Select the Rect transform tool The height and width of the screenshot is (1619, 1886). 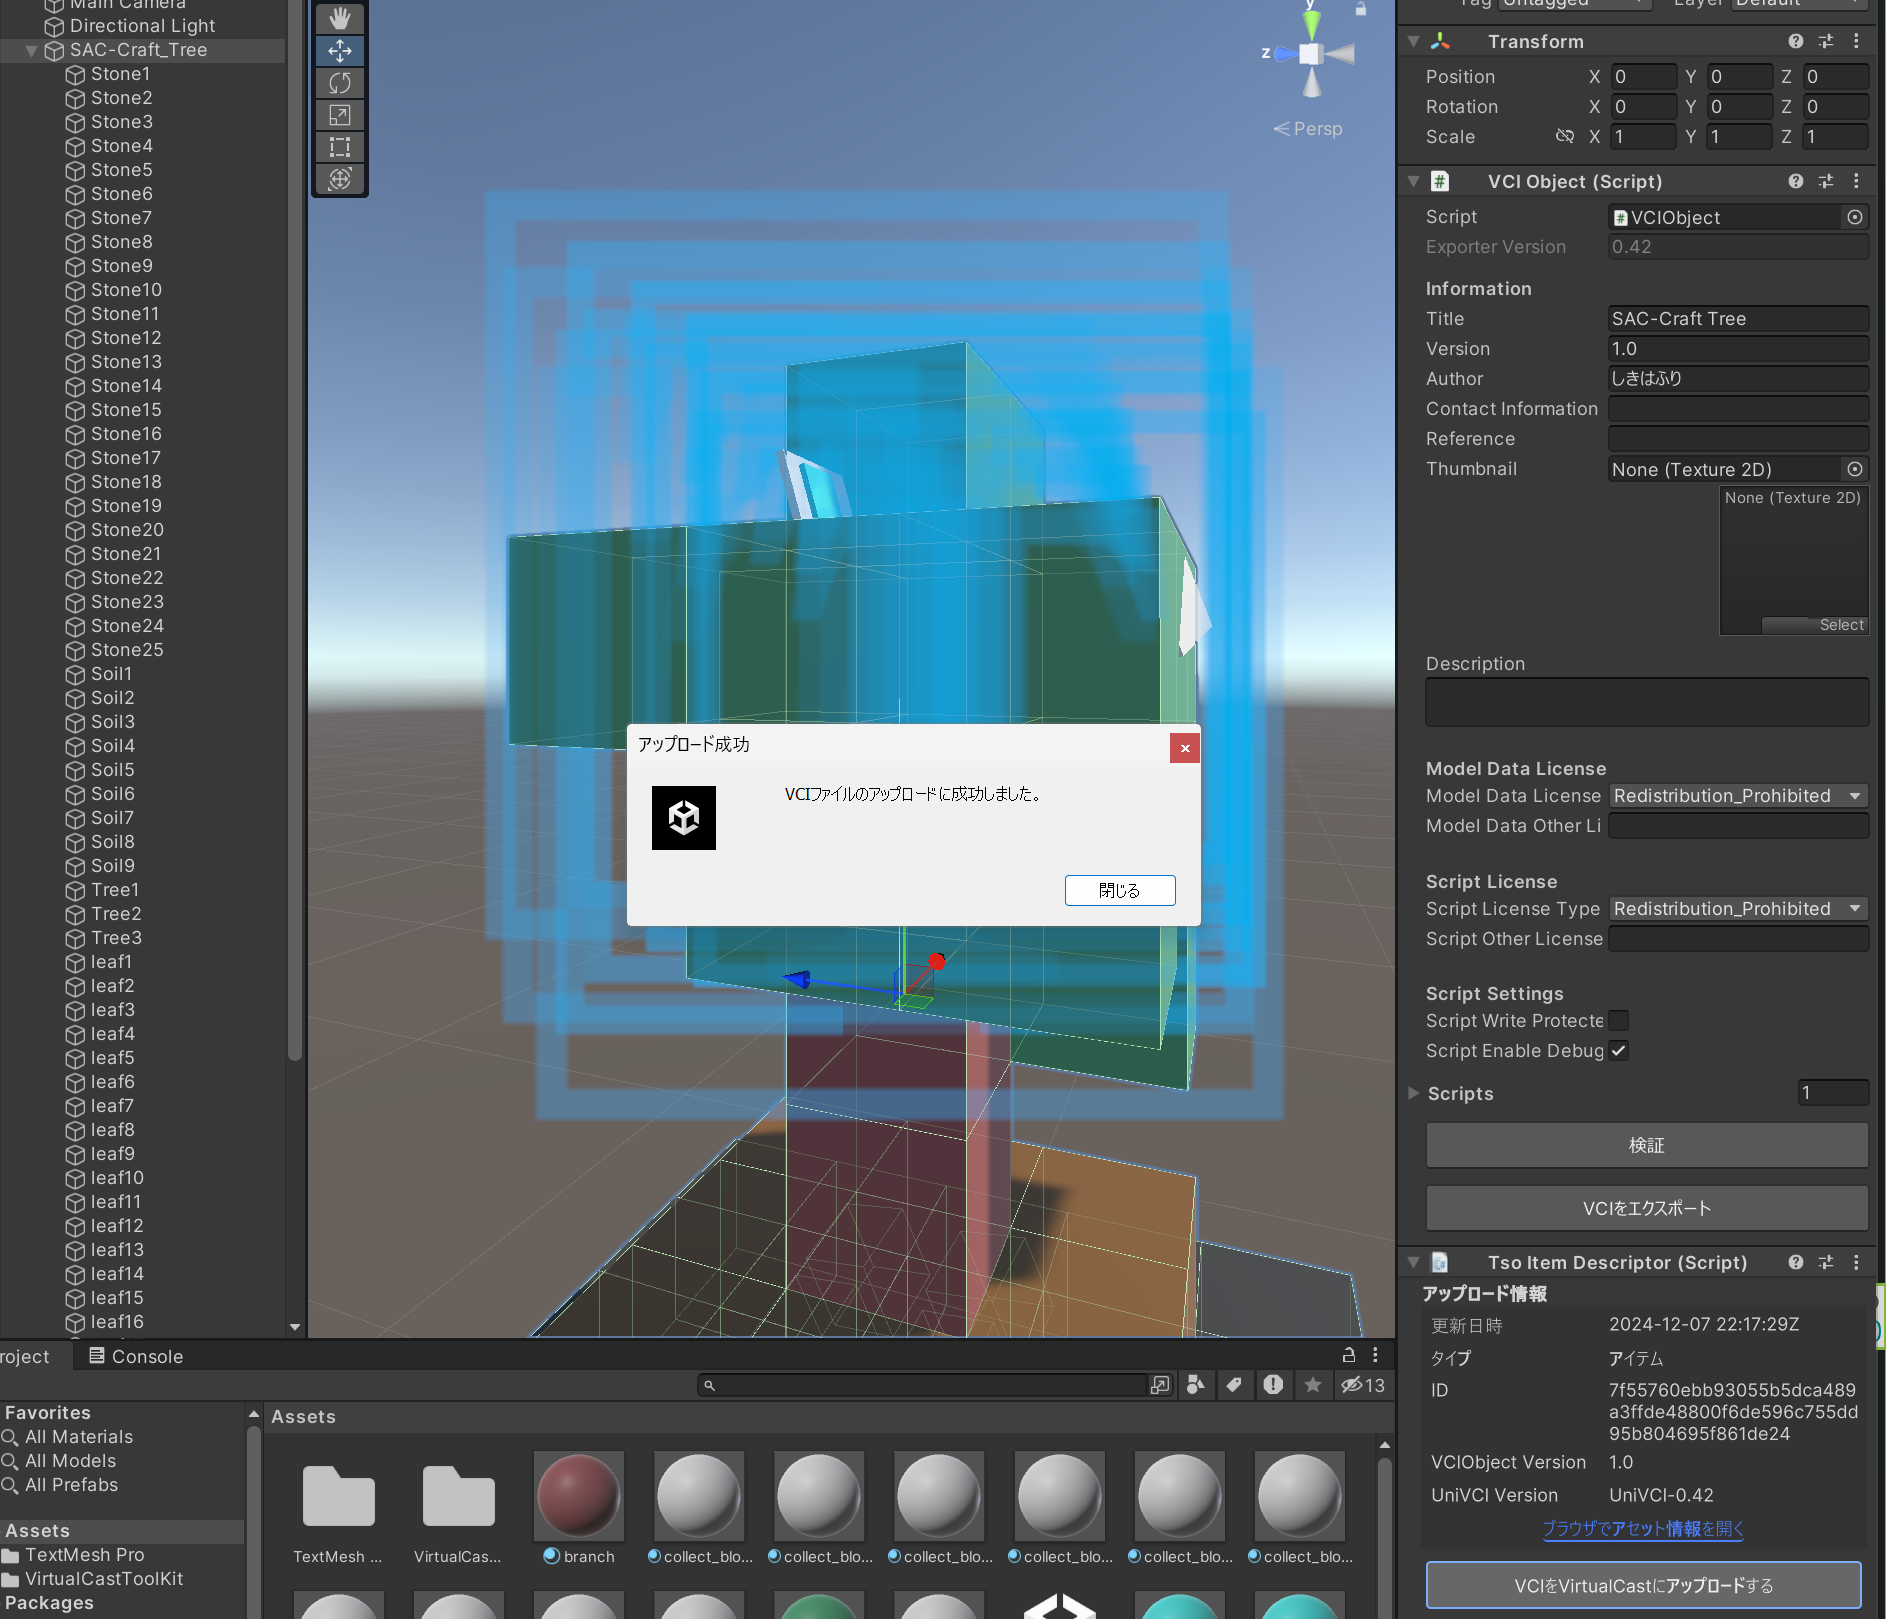pyautogui.click(x=340, y=147)
